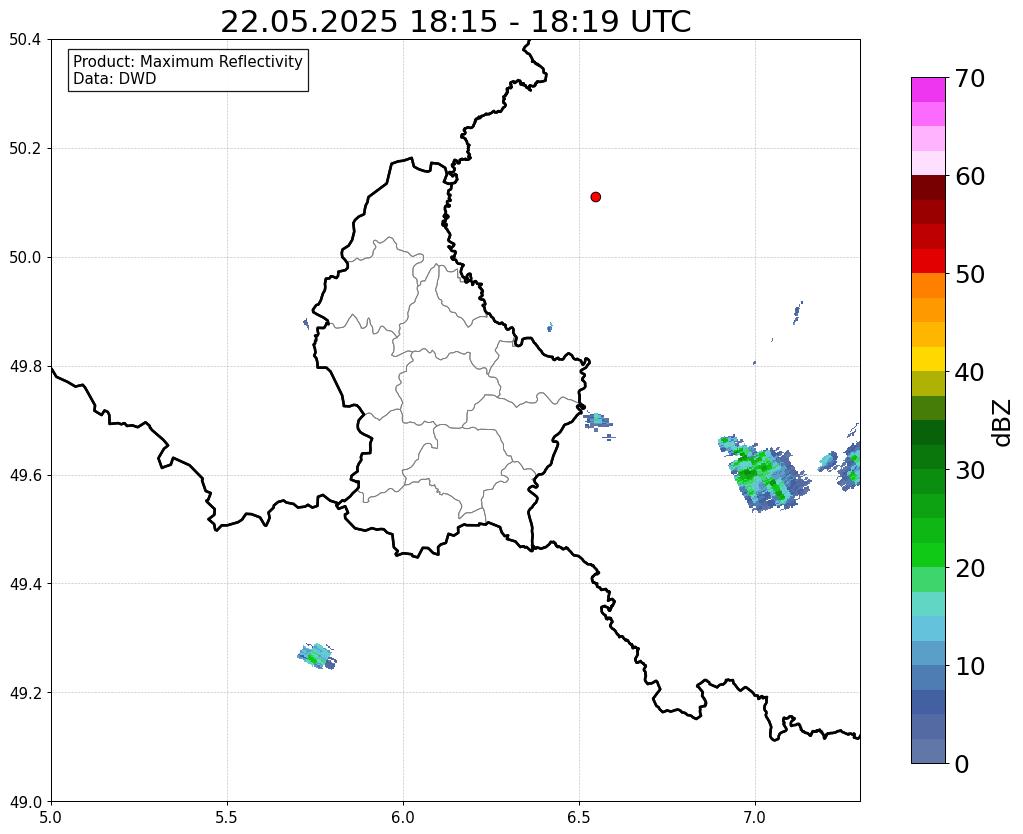Pick the dark maroon 60 dBZ segment

pos(928,188)
